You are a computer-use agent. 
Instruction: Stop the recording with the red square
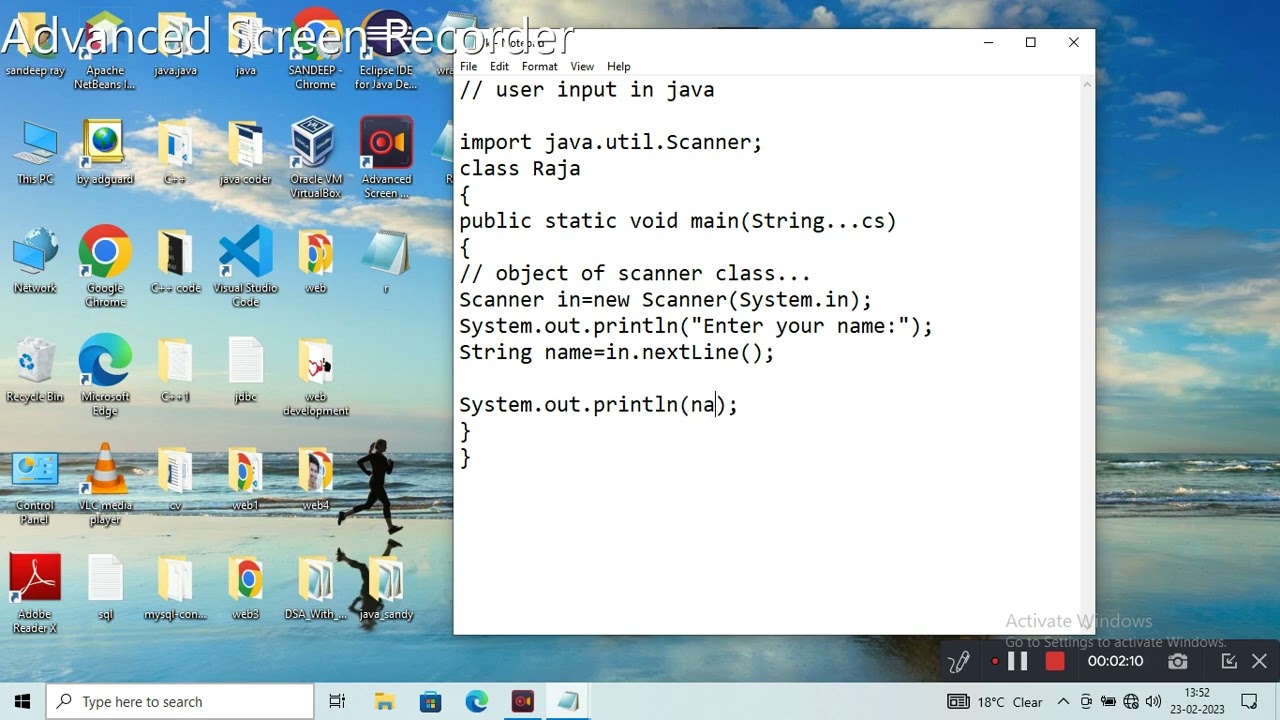(1054, 661)
